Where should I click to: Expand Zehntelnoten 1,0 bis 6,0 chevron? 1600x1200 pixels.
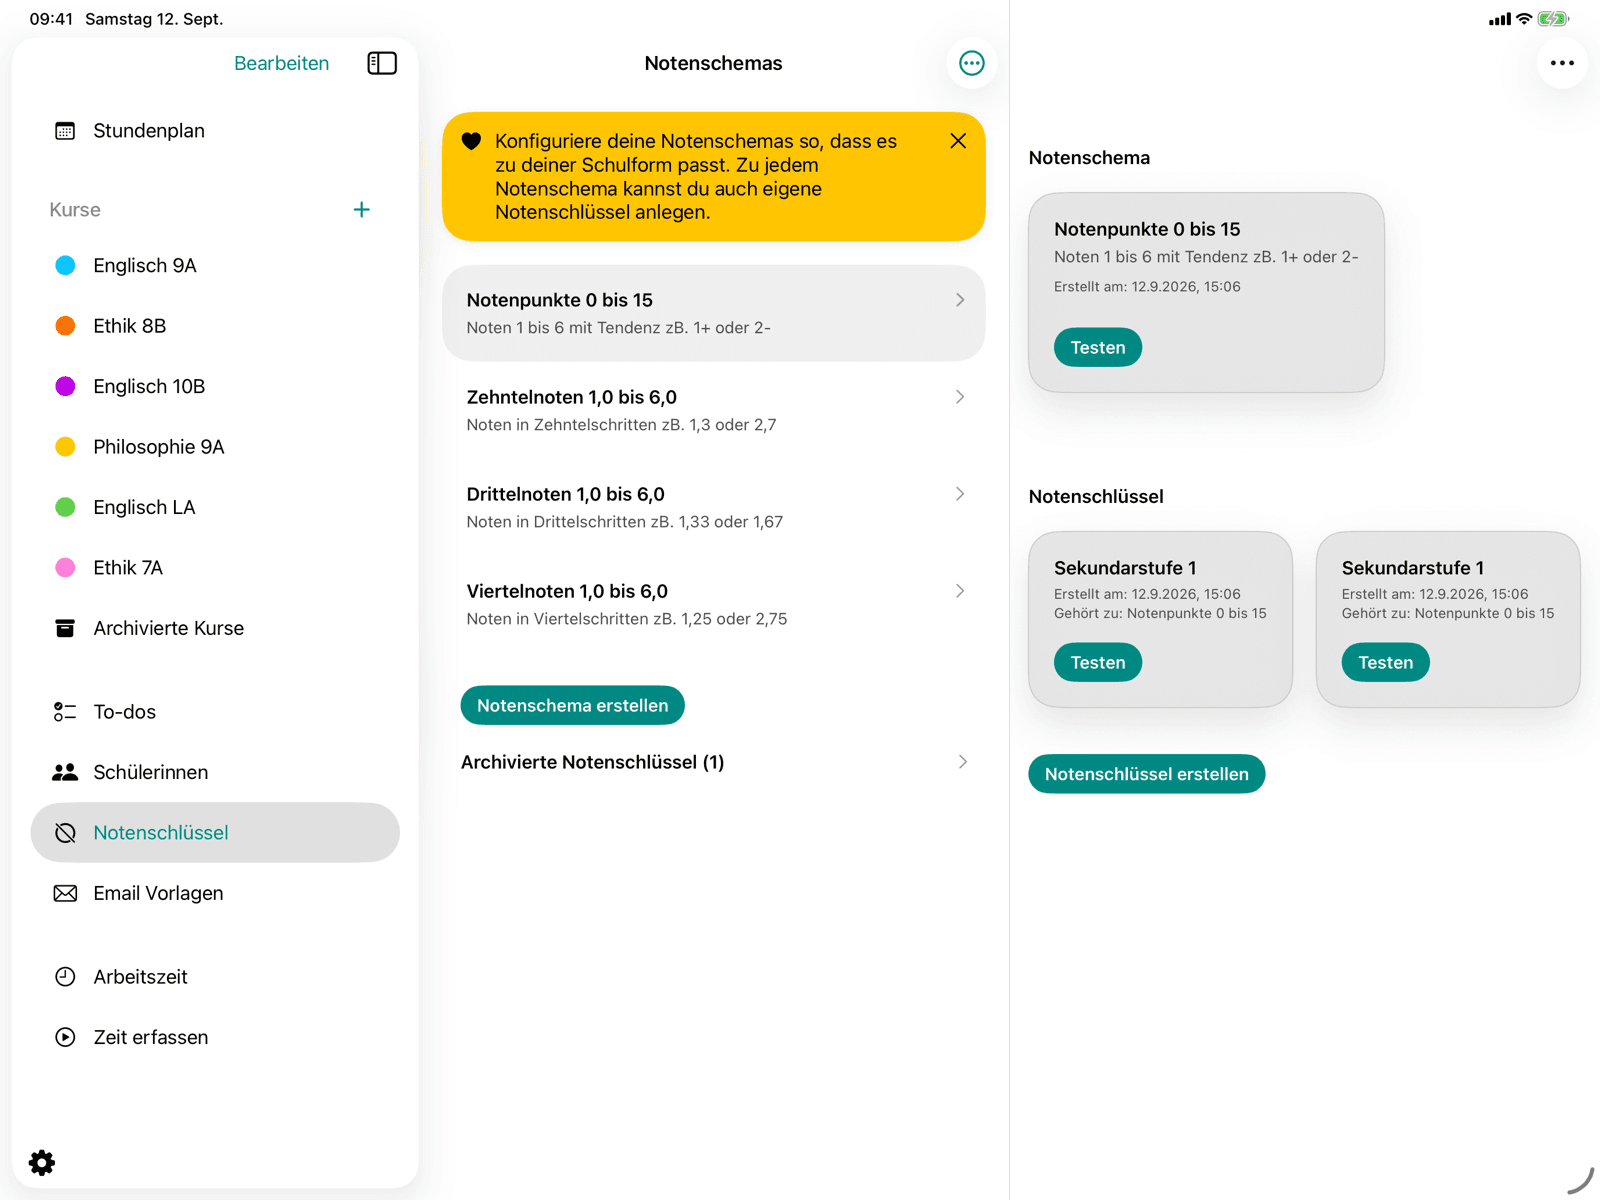pyautogui.click(x=960, y=397)
